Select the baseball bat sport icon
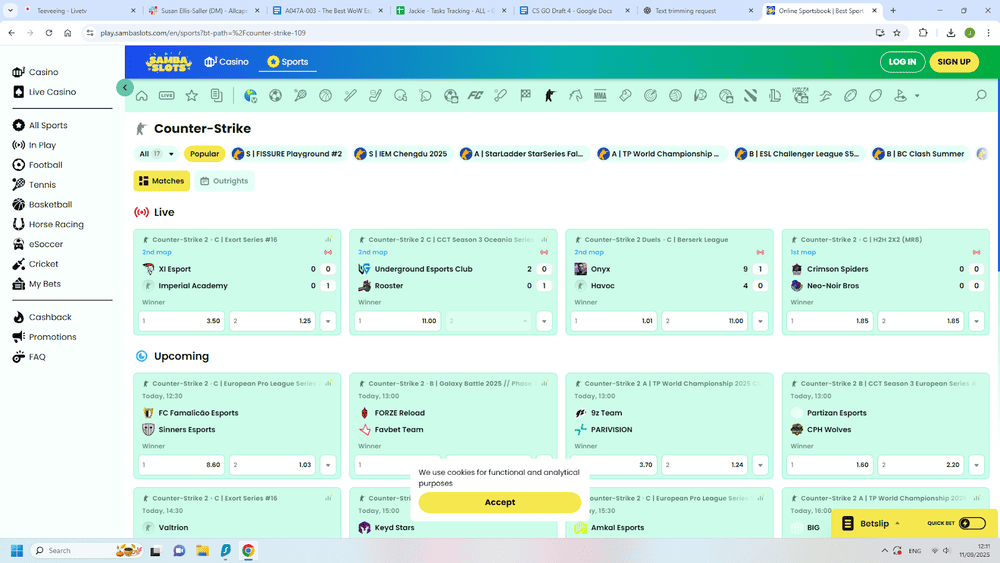The height and width of the screenshot is (563, 1000). coord(350,96)
